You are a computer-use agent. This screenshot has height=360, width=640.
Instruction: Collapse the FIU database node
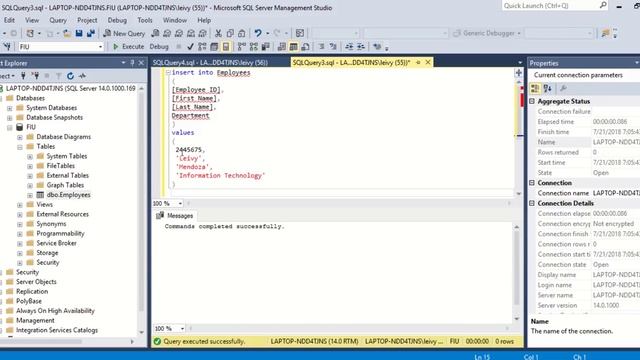point(10,127)
